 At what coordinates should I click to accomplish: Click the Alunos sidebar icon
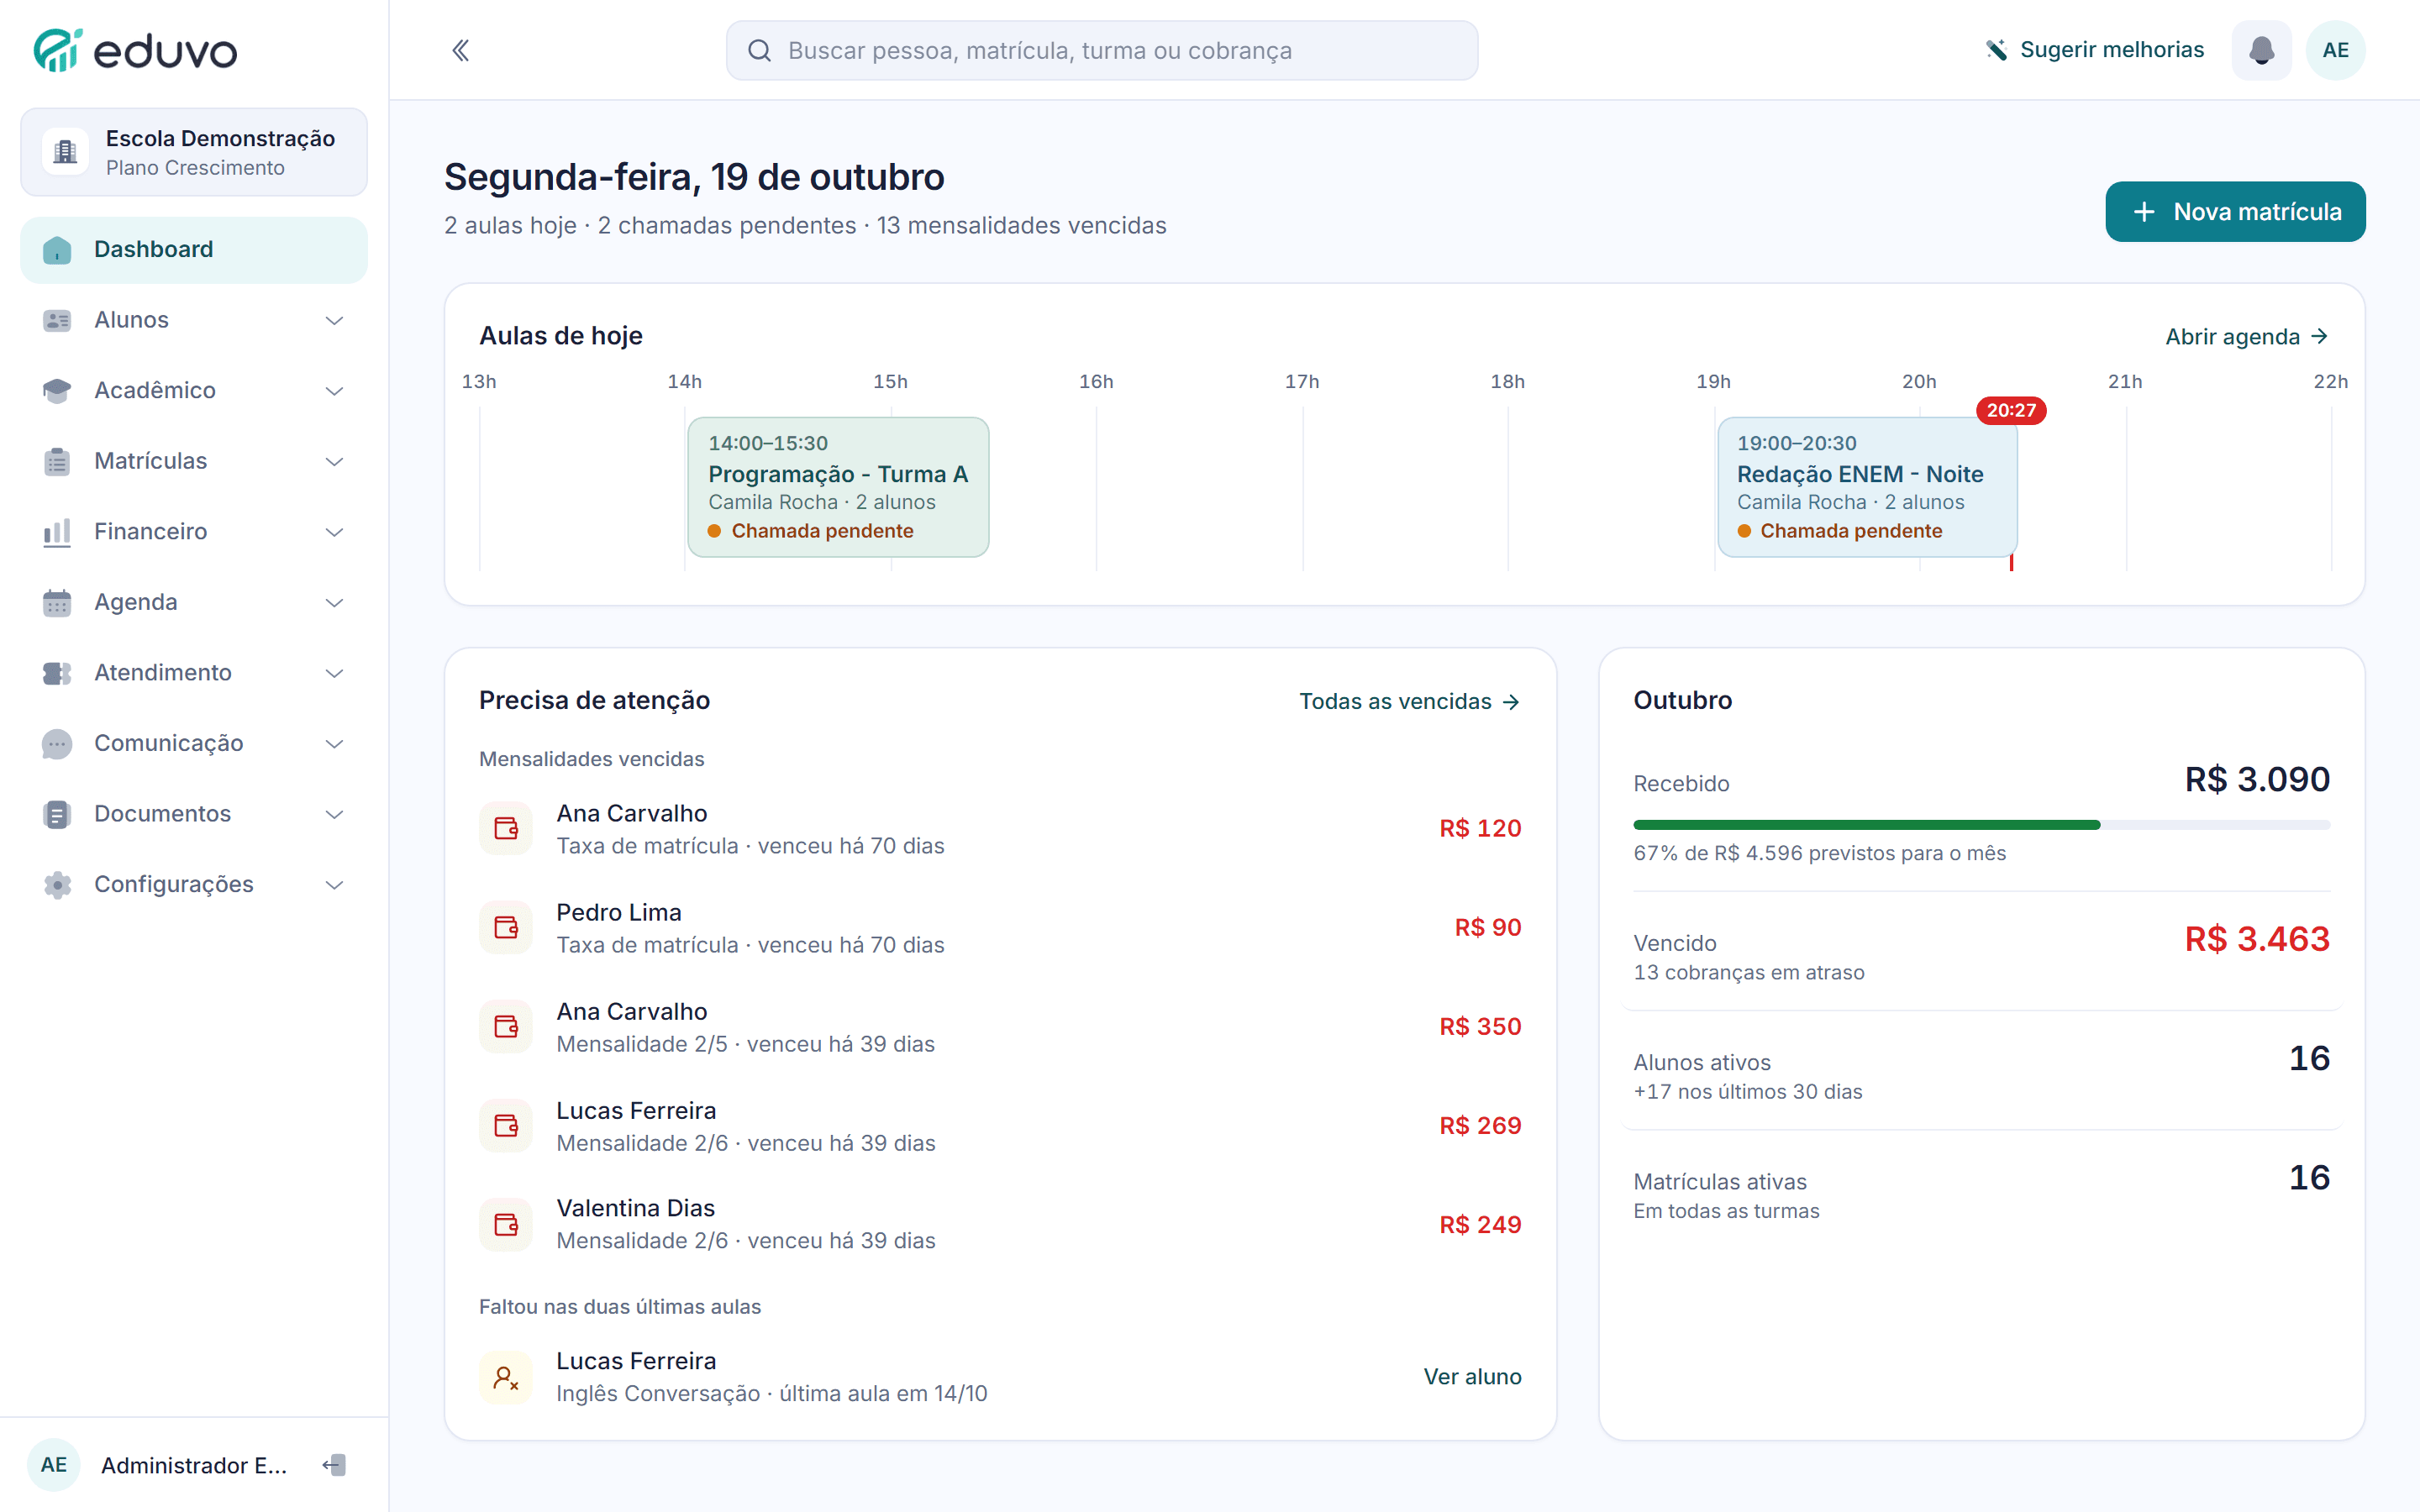tap(57, 320)
